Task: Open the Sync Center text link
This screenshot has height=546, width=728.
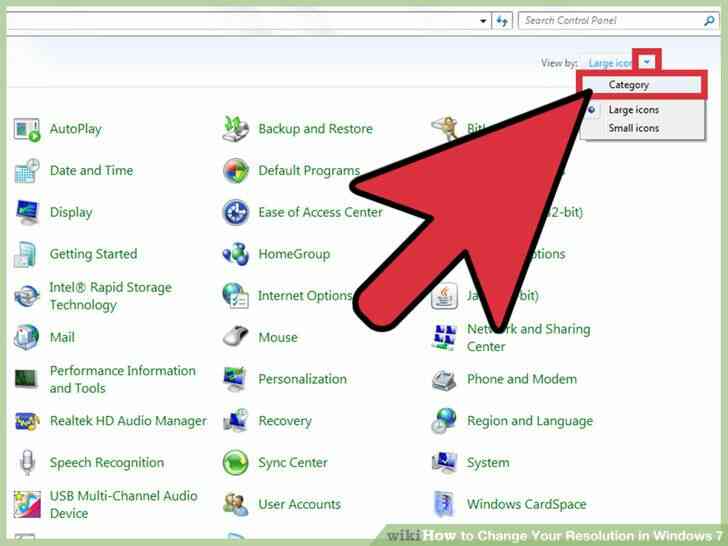Action: tap(293, 463)
